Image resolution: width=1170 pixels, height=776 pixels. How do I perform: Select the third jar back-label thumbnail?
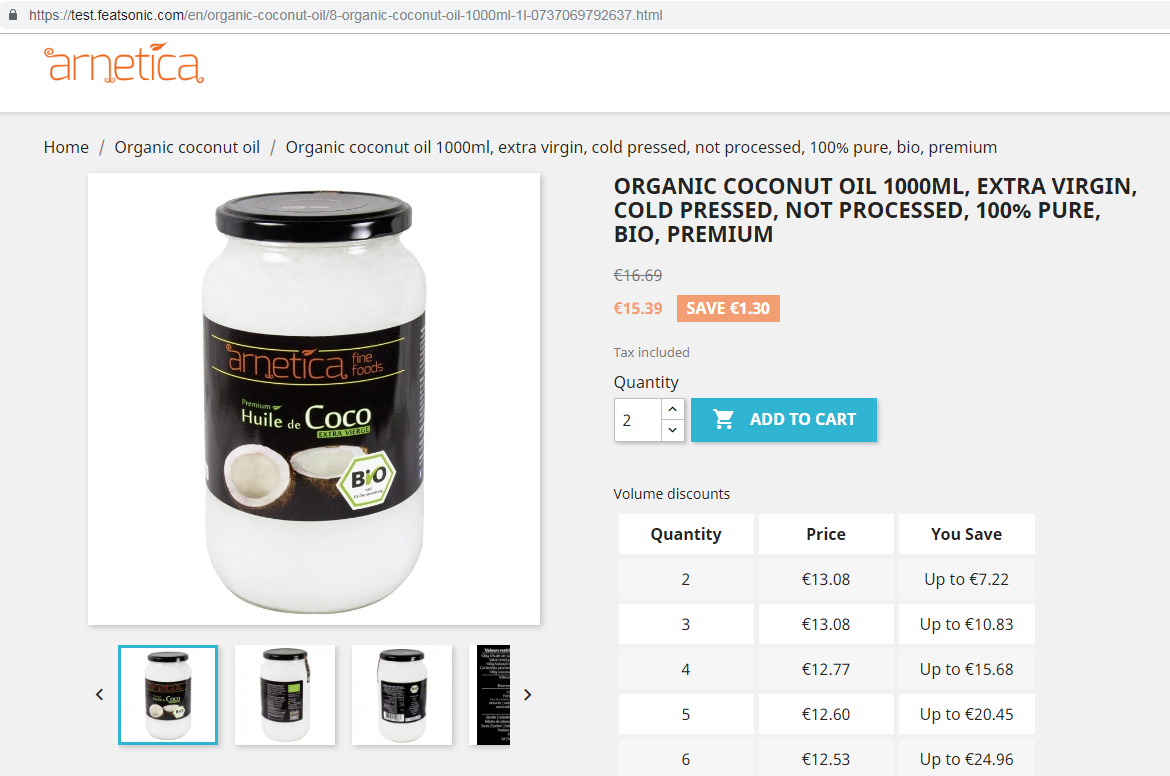point(402,695)
